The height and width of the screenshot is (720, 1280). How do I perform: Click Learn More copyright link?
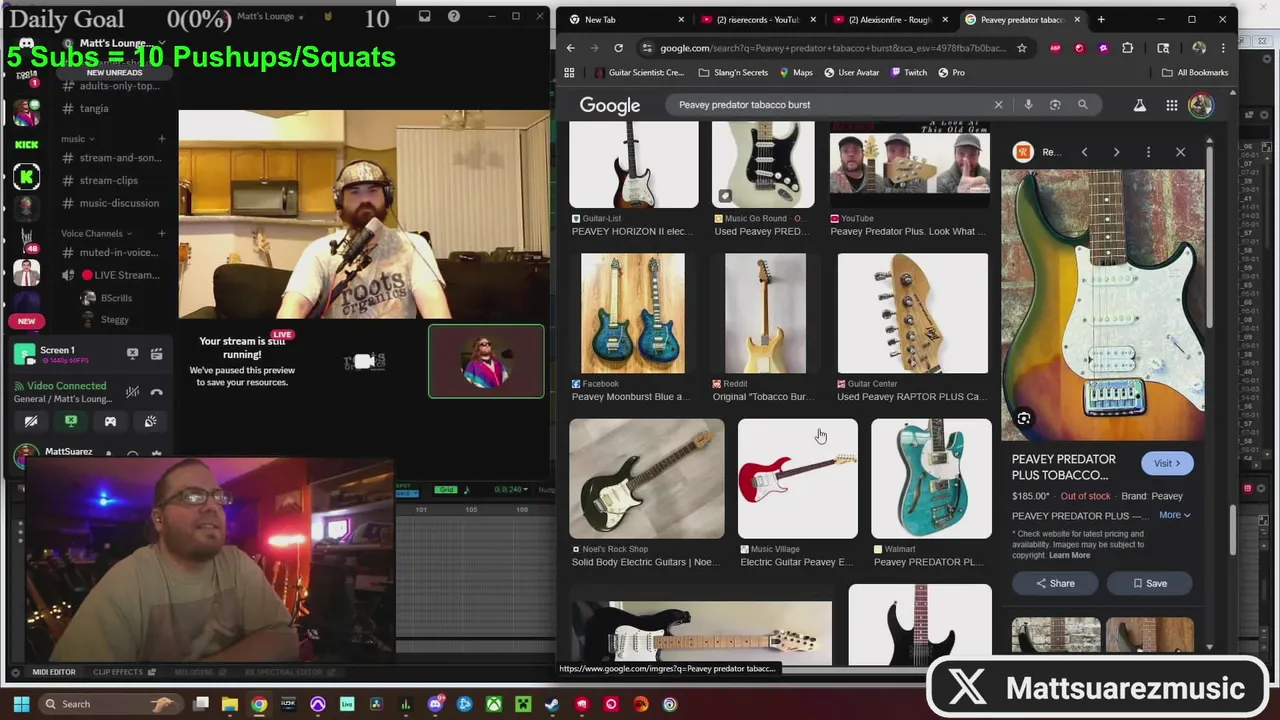[x=1069, y=555]
